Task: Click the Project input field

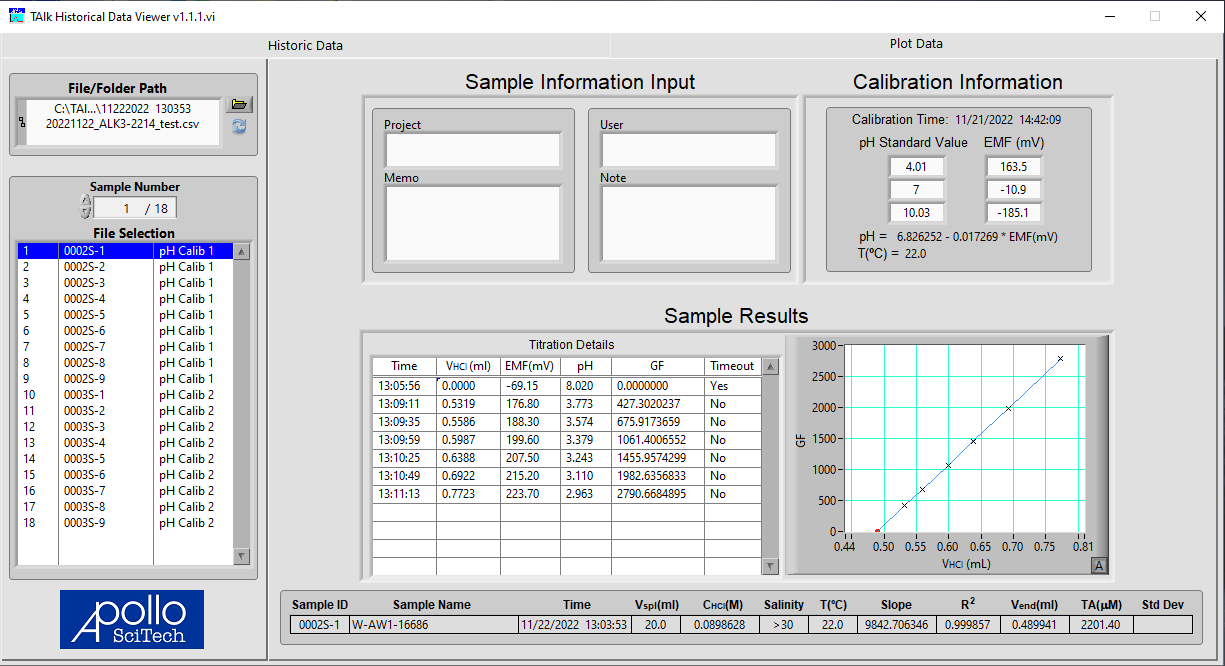Action: (x=472, y=151)
